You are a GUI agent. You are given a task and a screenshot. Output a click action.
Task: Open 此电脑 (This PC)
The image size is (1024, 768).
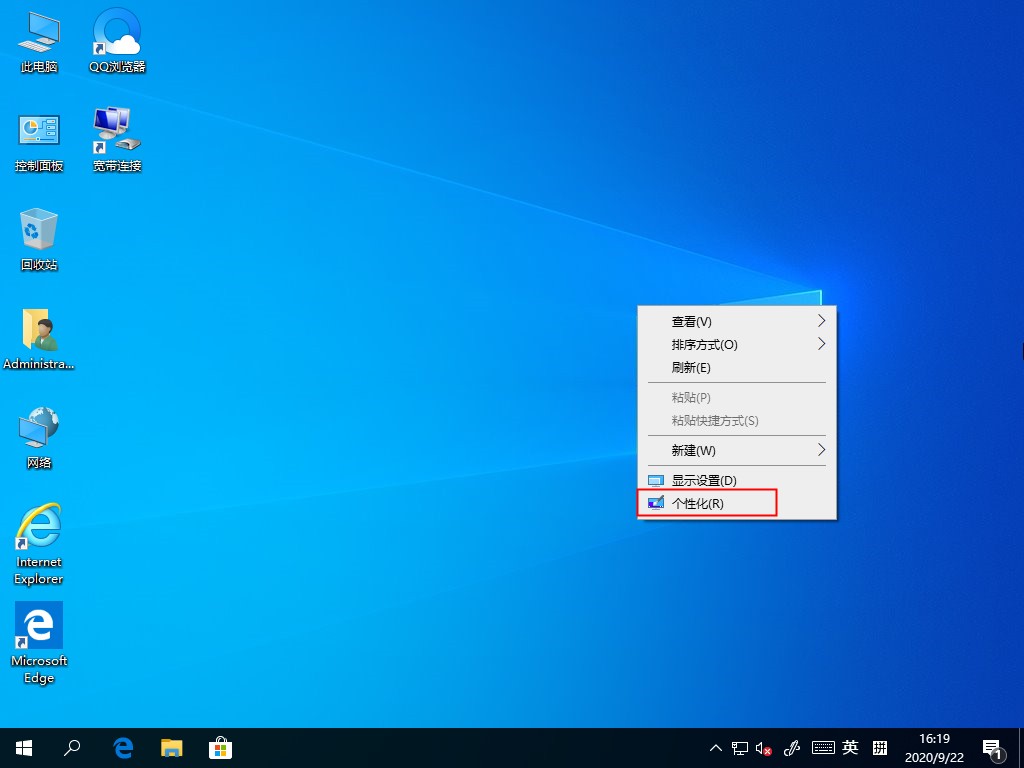(x=38, y=40)
